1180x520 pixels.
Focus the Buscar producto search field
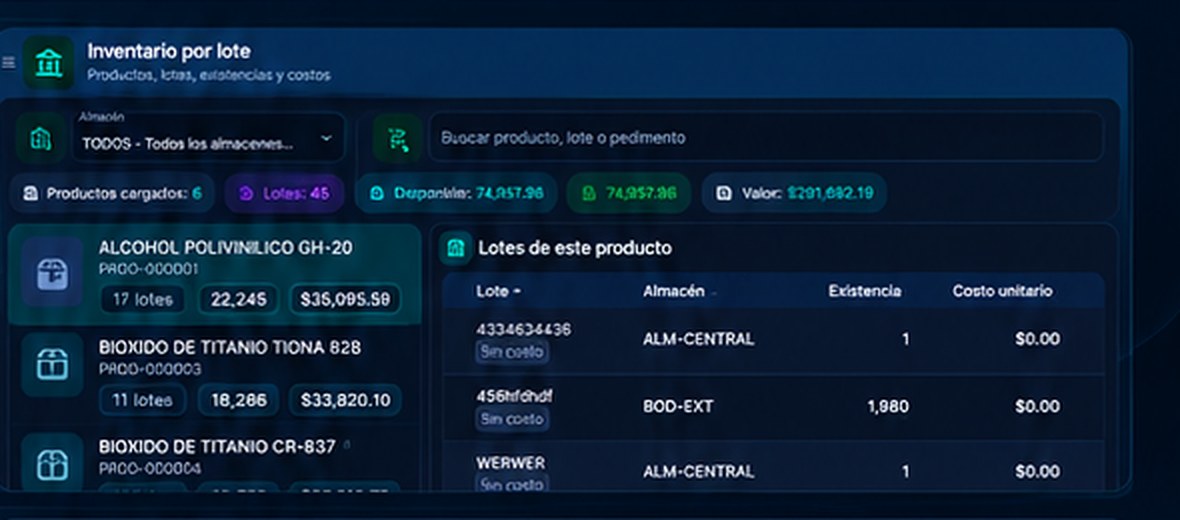(x=765, y=138)
